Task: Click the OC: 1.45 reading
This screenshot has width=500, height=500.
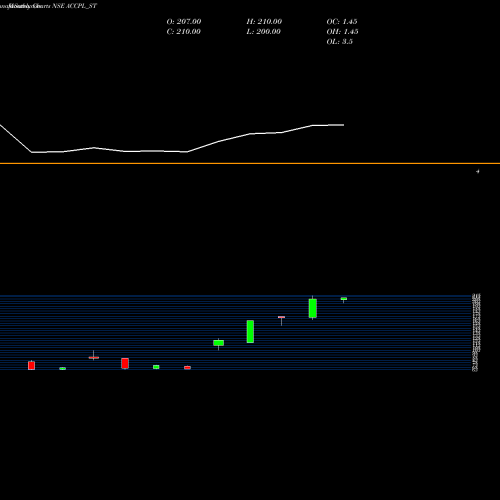Action: click(x=342, y=21)
